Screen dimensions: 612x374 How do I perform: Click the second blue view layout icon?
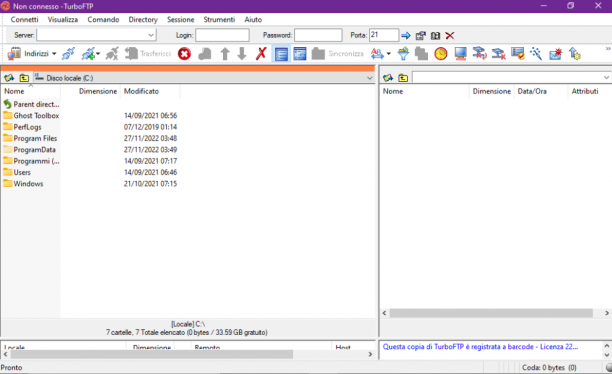click(x=300, y=54)
